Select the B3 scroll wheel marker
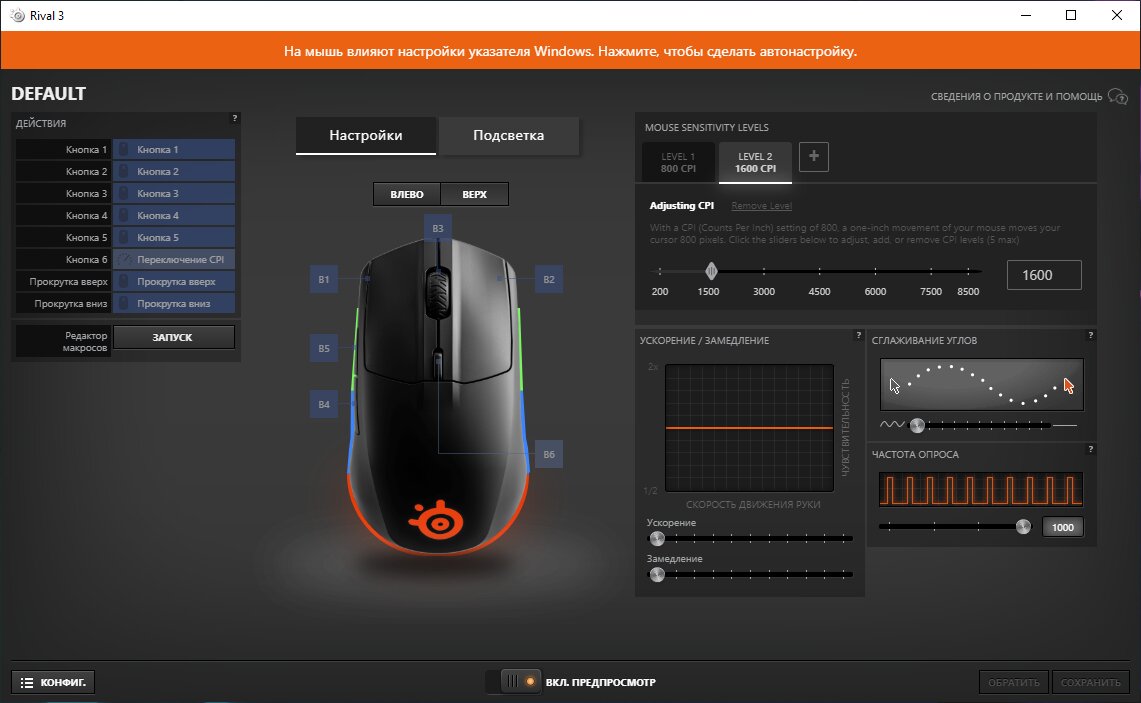Screen dimensions: 1141x703 [x=437, y=229]
